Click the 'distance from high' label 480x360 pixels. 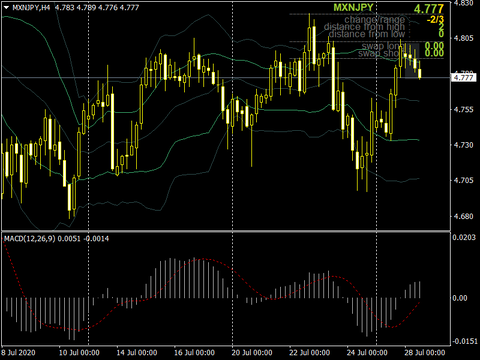click(x=364, y=27)
